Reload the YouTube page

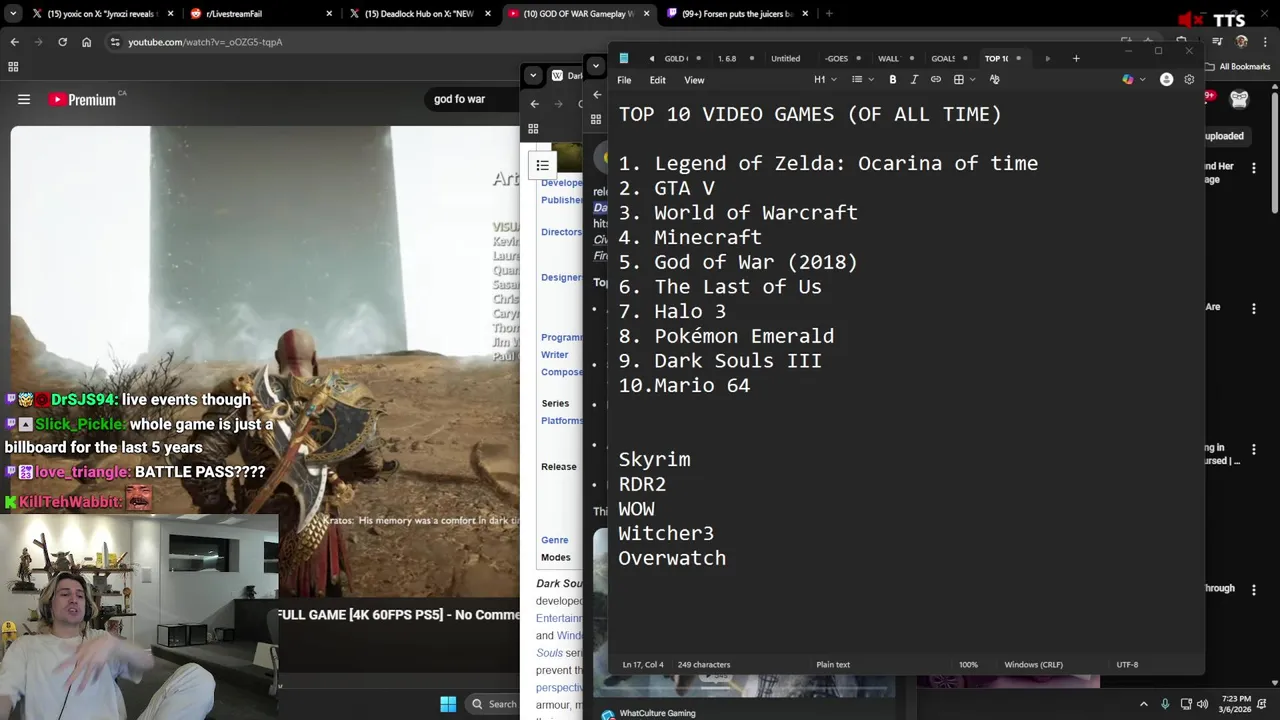pyautogui.click(x=62, y=42)
